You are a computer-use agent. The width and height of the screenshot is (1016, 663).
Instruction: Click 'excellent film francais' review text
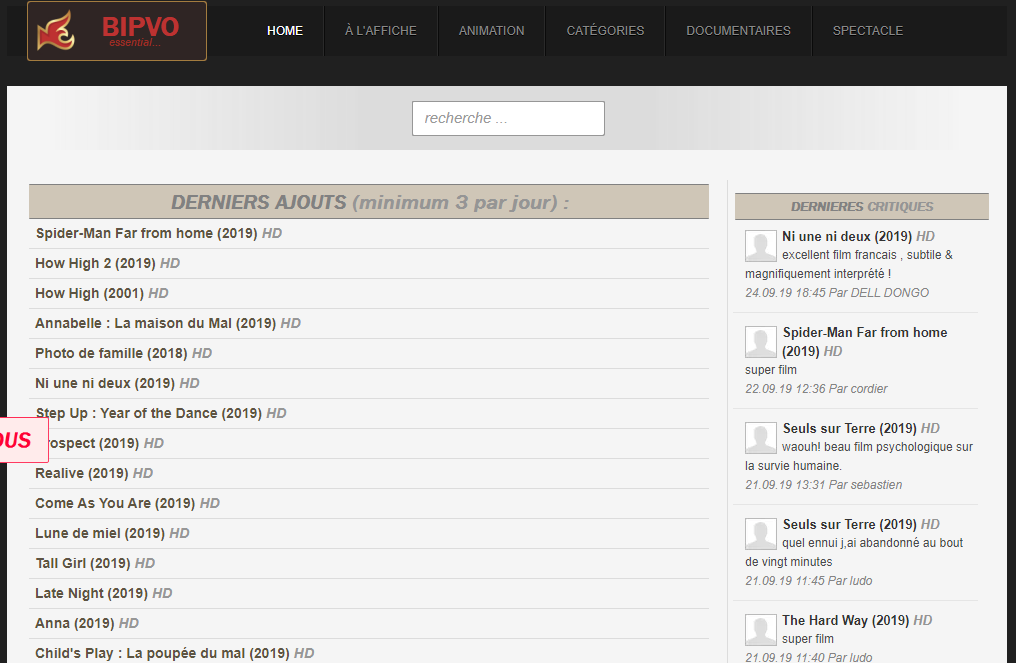coord(849,264)
